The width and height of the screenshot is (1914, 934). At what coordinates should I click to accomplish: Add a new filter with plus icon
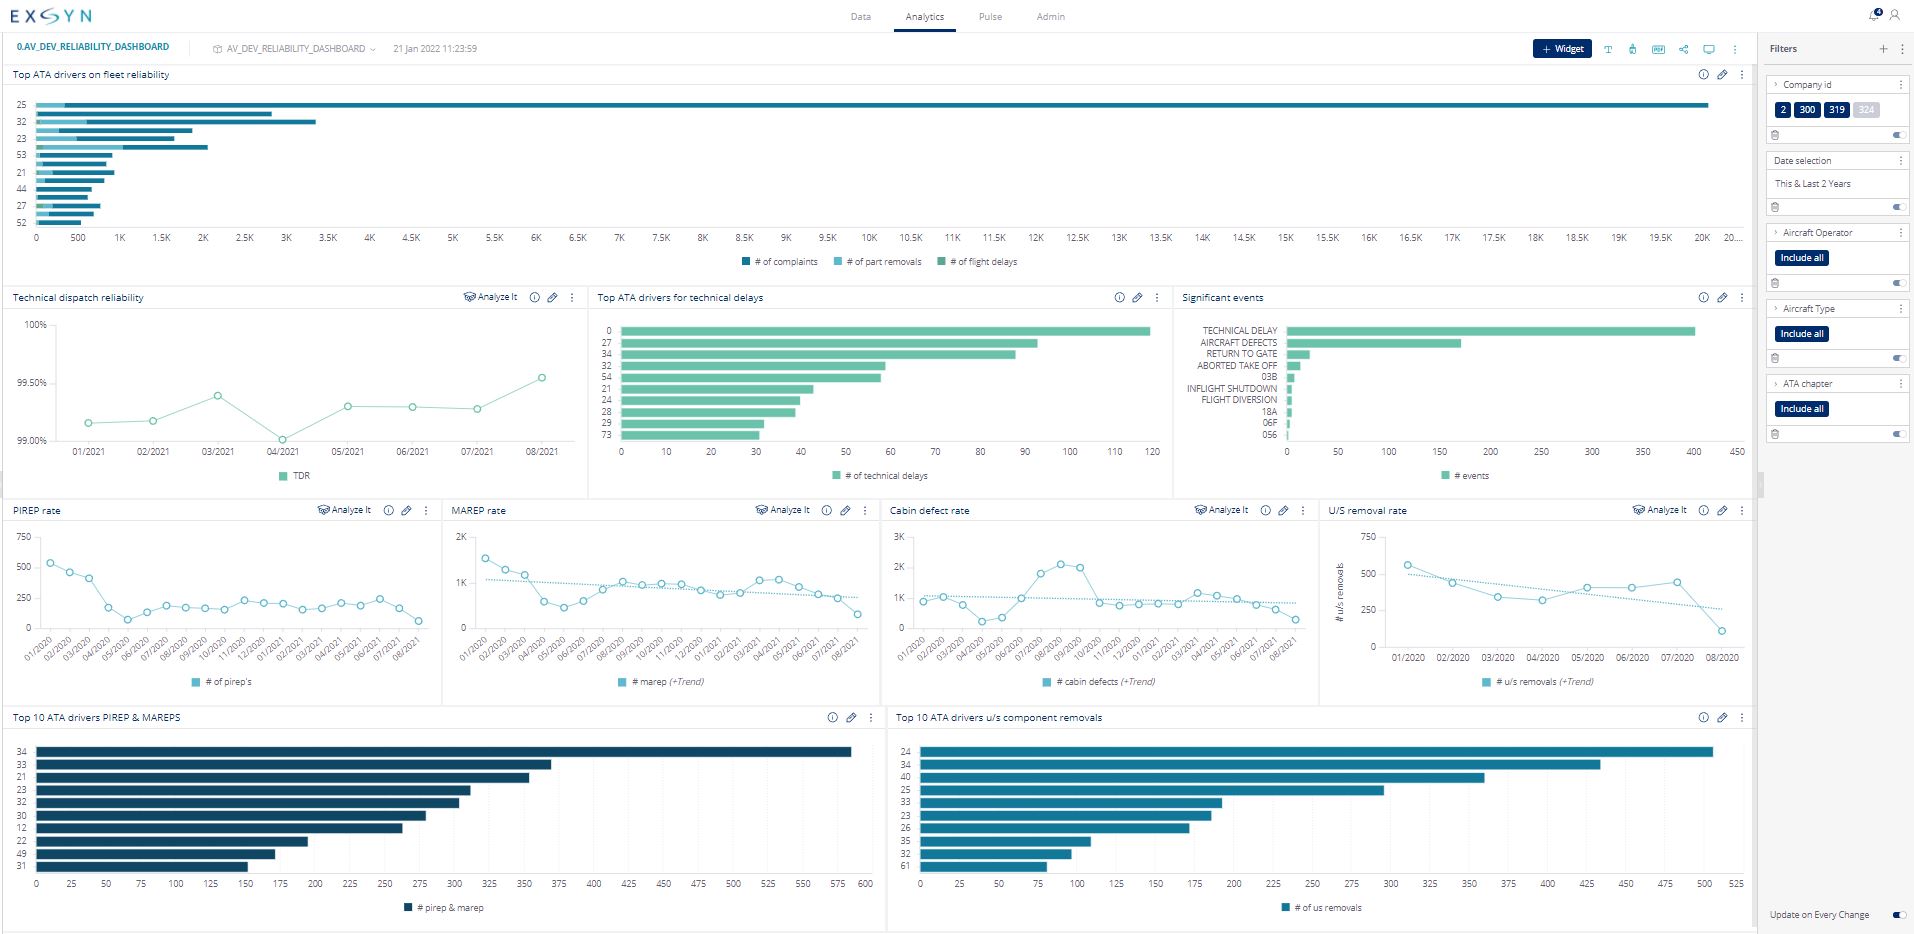pos(1883,49)
